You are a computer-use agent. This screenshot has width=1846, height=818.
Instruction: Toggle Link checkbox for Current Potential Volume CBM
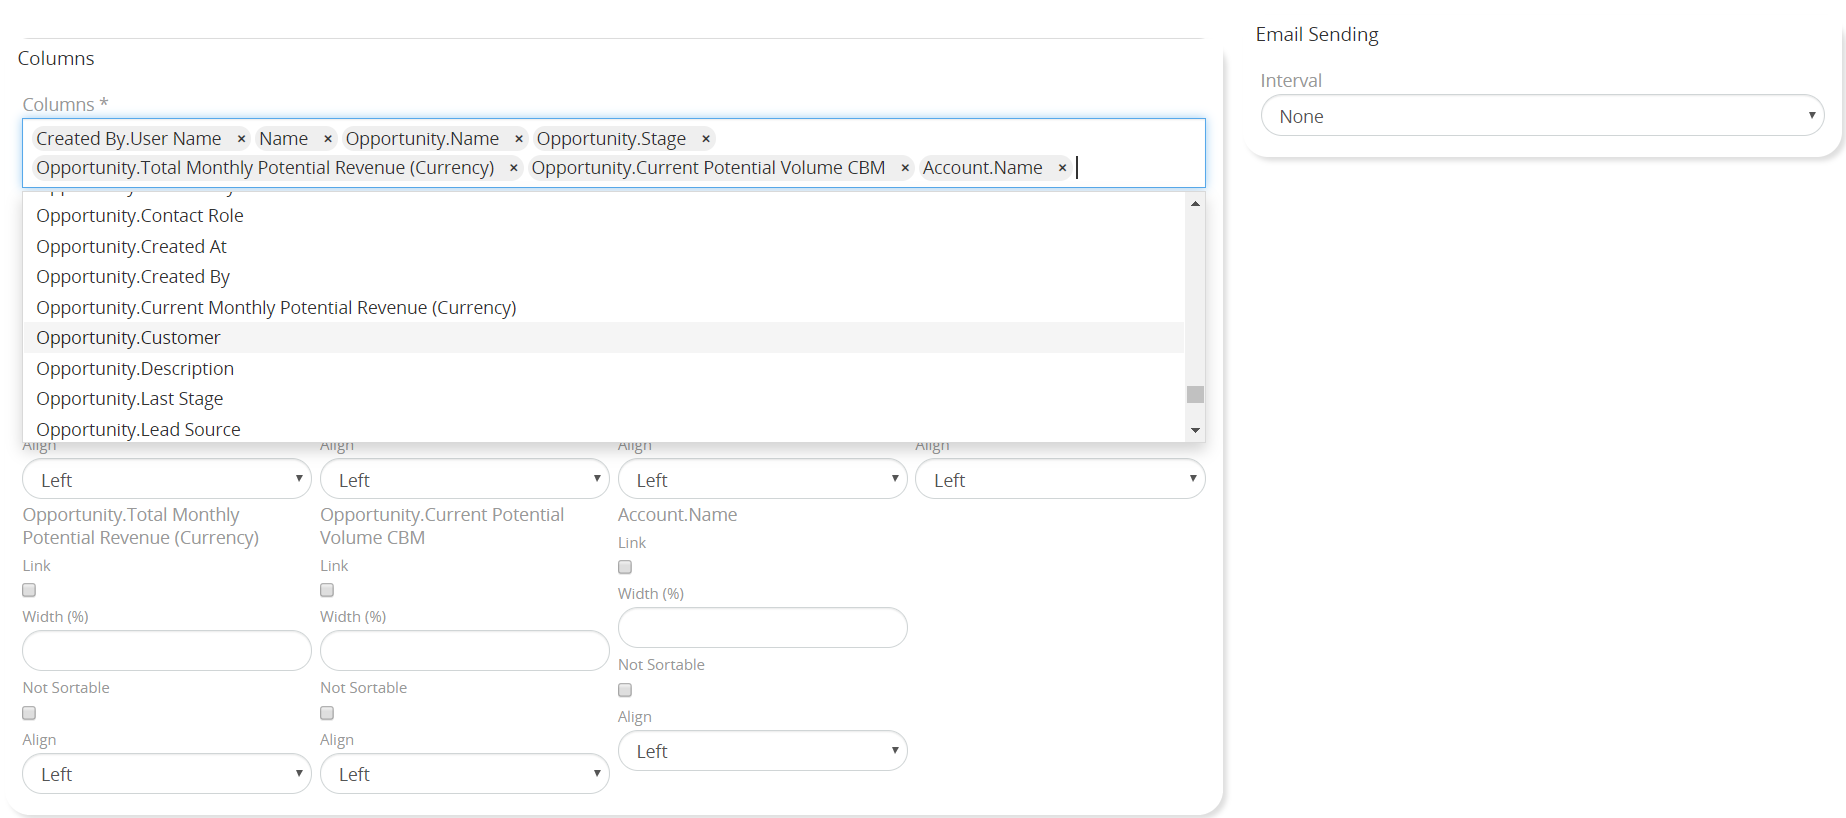(x=327, y=590)
